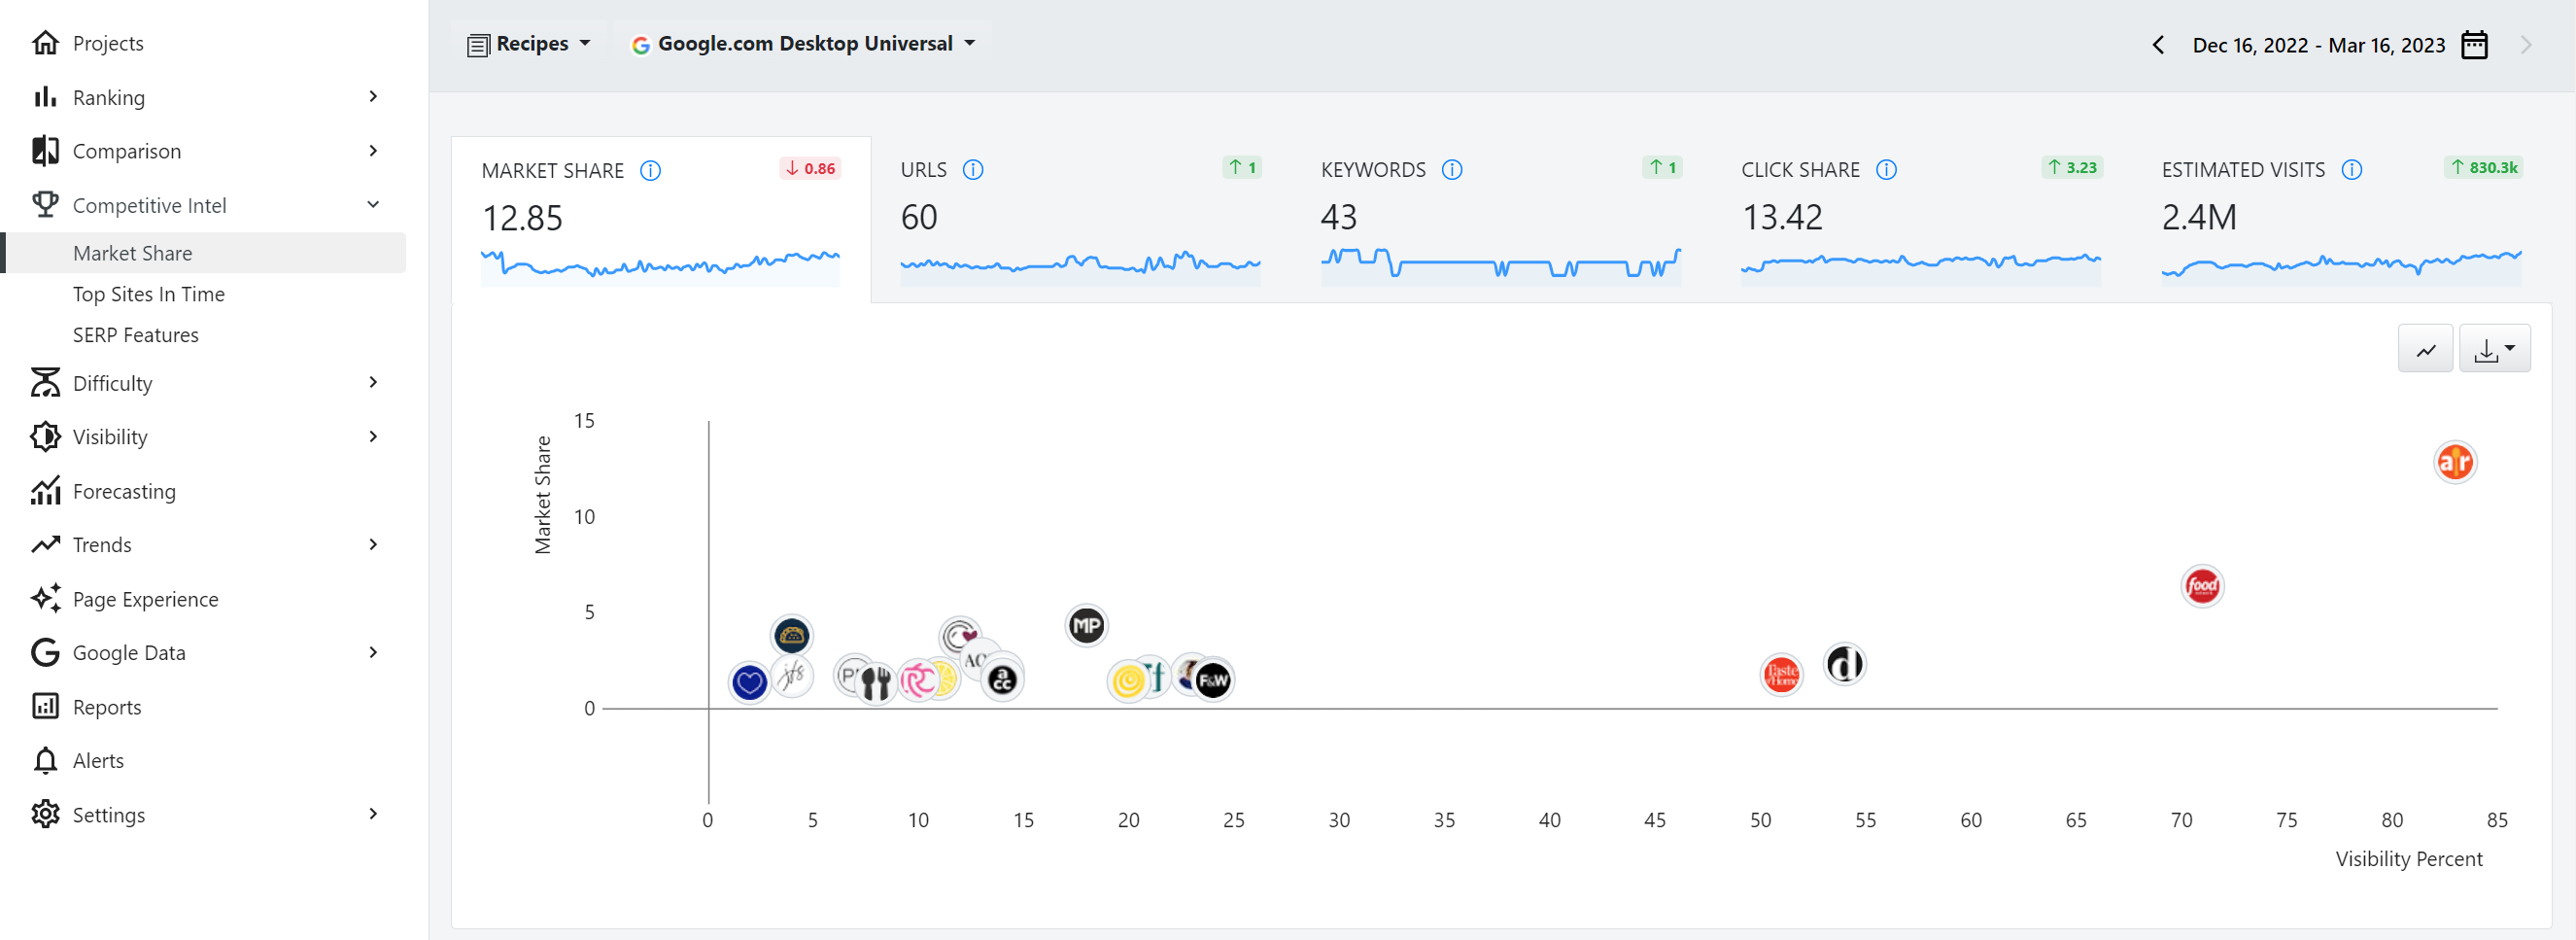The height and width of the screenshot is (940, 2576).
Task: Click the Click Share info icon
Action: point(1886,170)
